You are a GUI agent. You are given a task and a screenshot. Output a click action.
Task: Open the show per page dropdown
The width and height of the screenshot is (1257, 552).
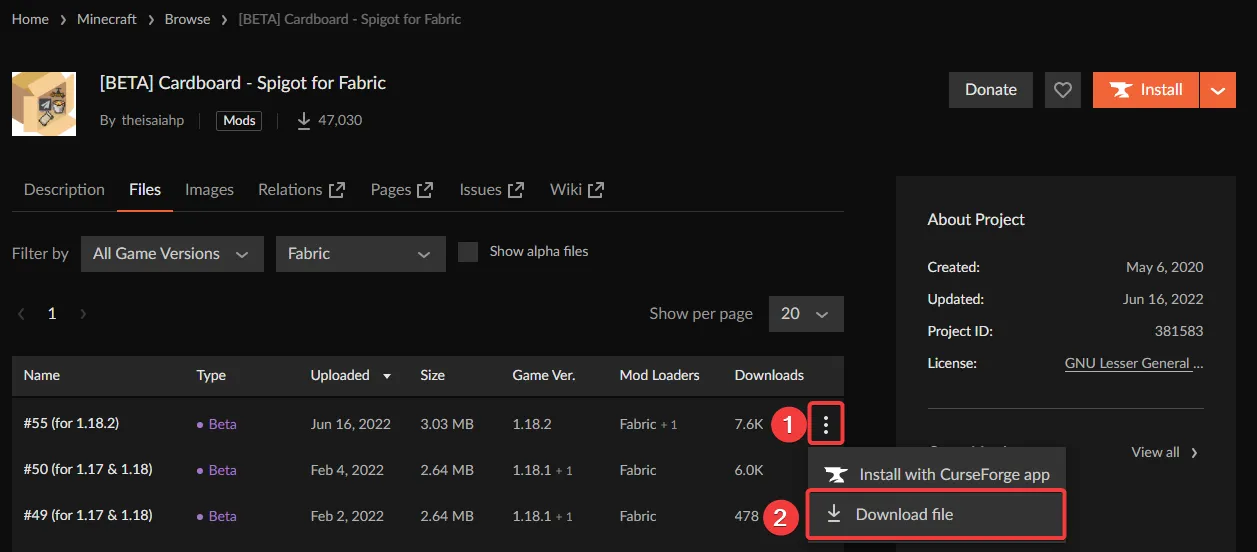[x=805, y=314]
